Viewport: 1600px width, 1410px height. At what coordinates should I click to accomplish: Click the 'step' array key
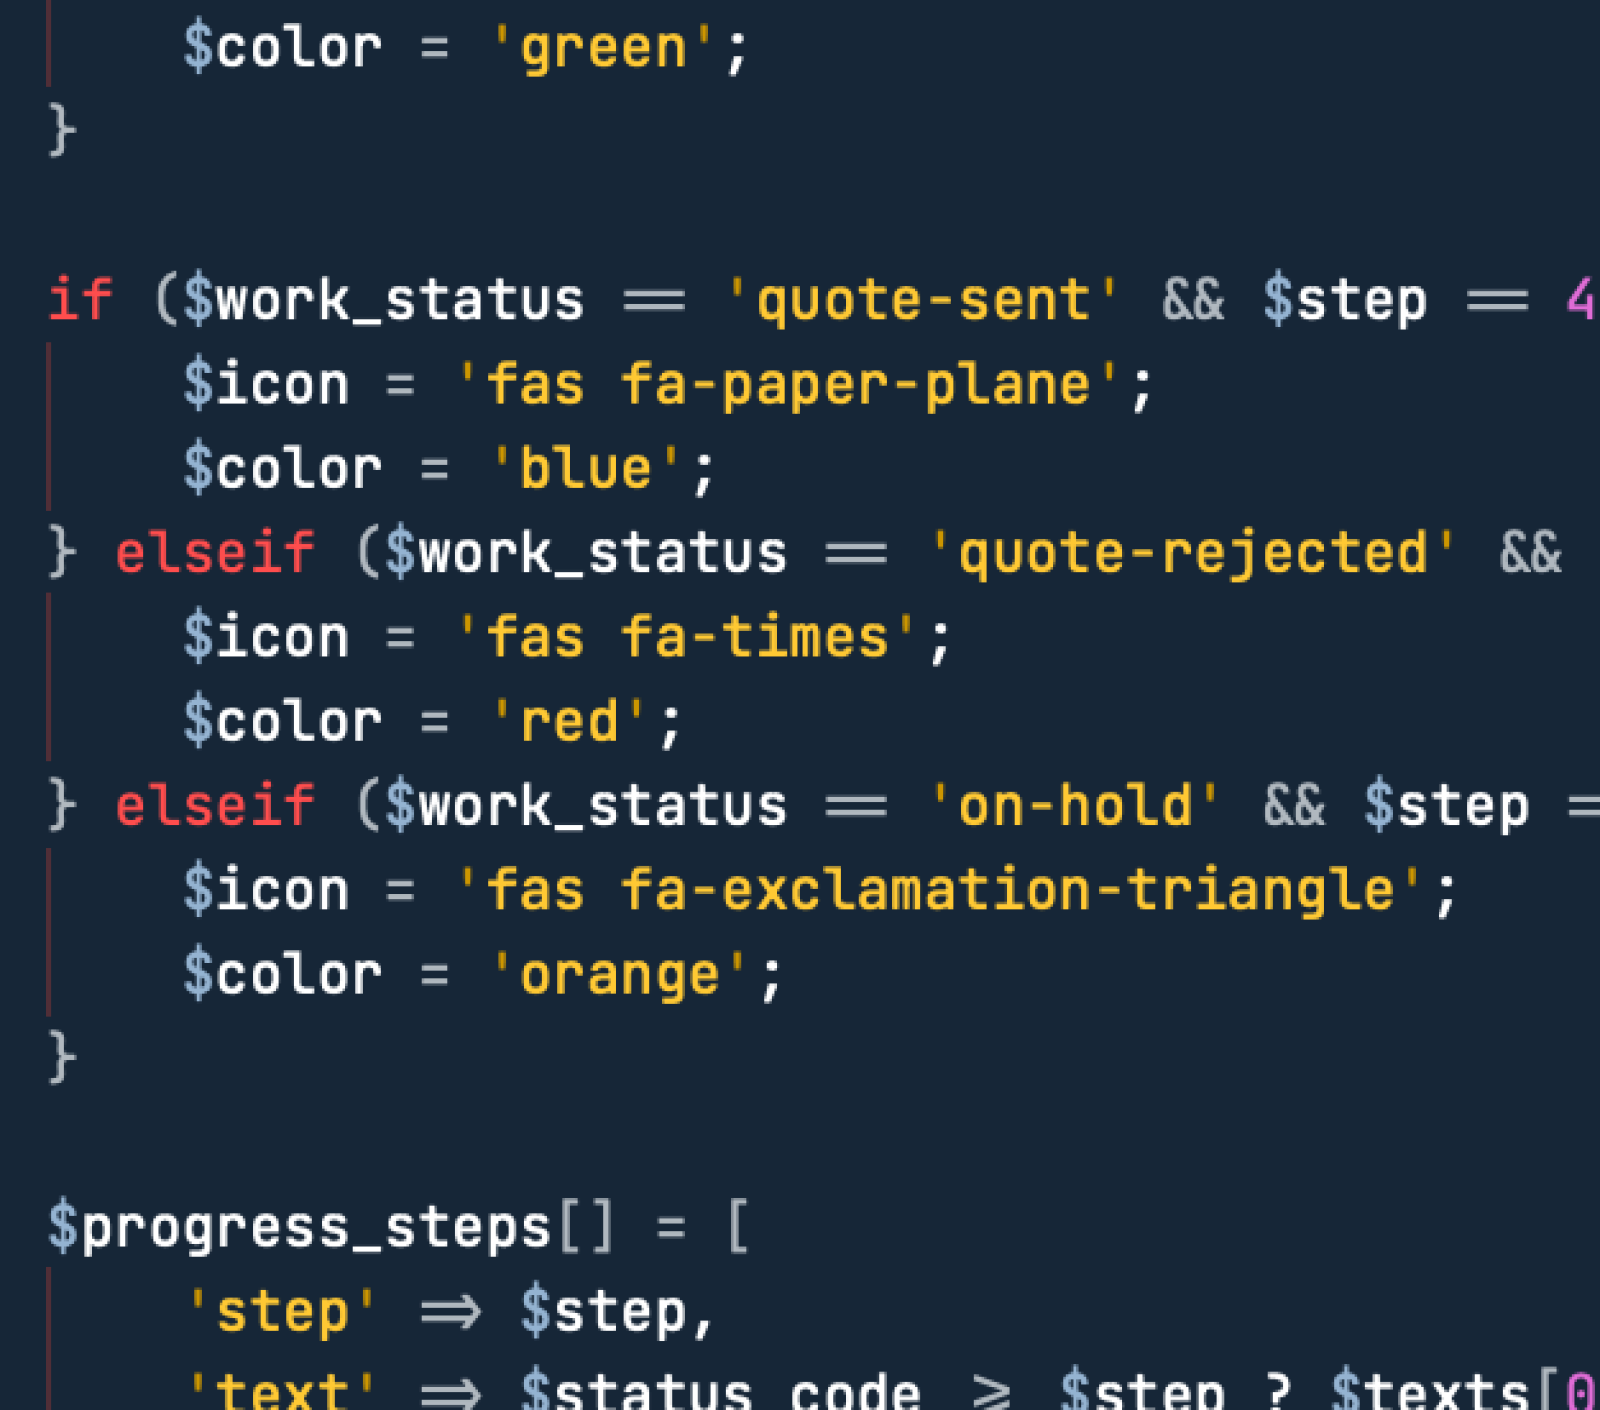pyautogui.click(x=282, y=1312)
